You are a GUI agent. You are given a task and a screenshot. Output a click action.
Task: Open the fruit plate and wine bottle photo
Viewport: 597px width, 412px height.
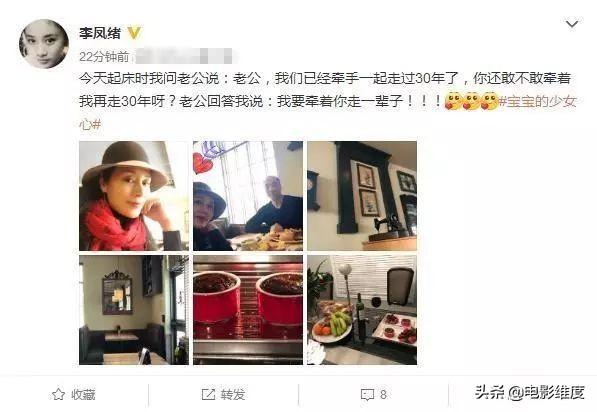[362, 310]
